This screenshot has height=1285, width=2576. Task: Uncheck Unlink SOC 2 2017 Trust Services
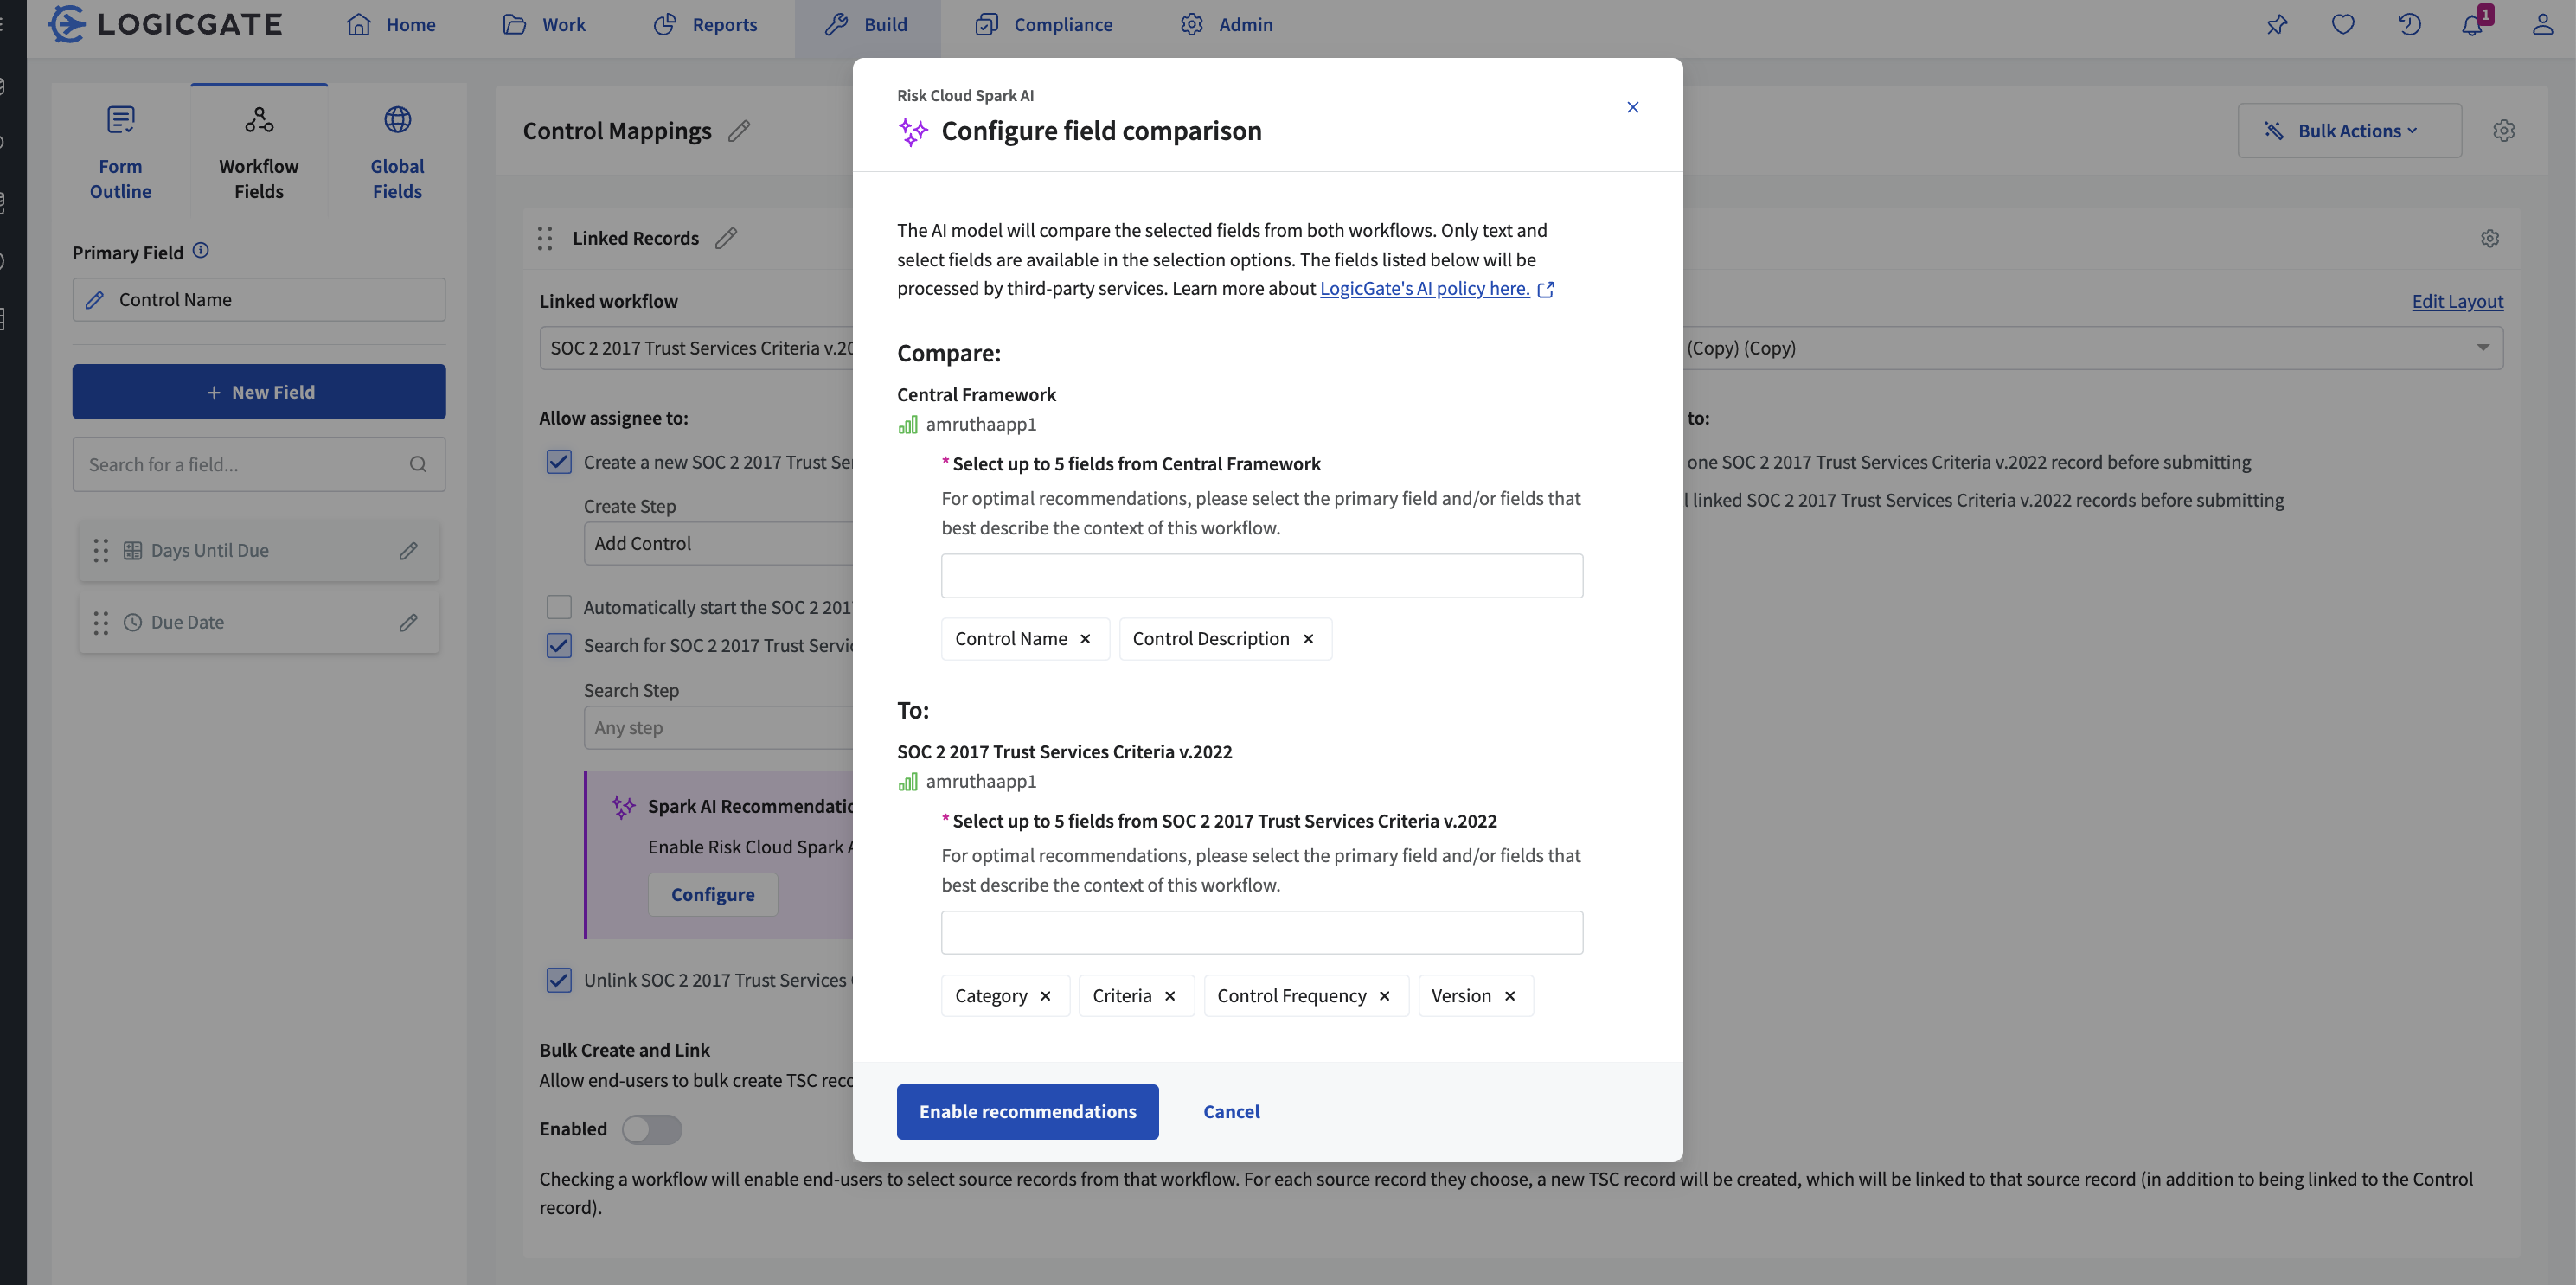tap(559, 980)
